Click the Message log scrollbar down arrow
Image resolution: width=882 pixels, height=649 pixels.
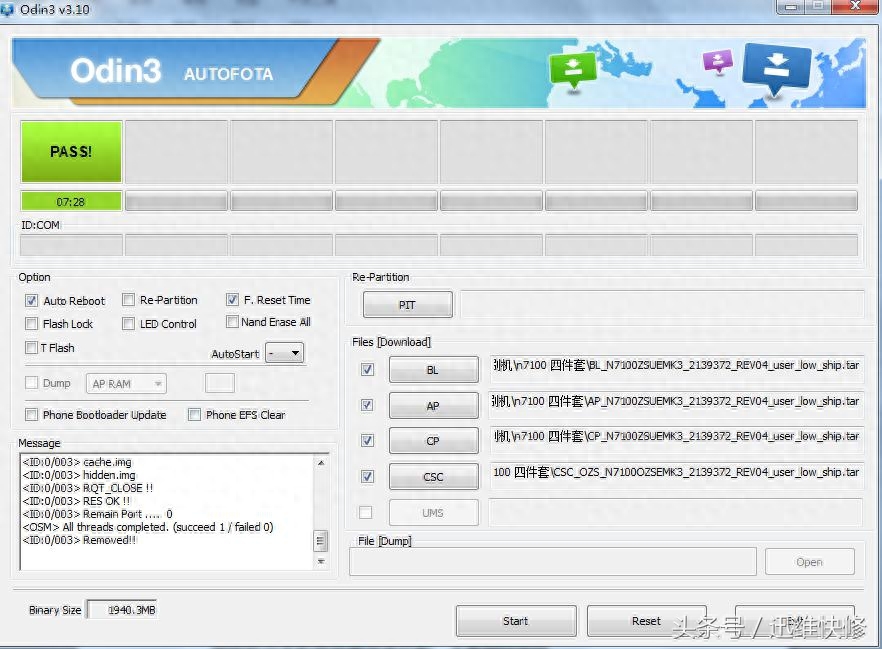point(321,562)
